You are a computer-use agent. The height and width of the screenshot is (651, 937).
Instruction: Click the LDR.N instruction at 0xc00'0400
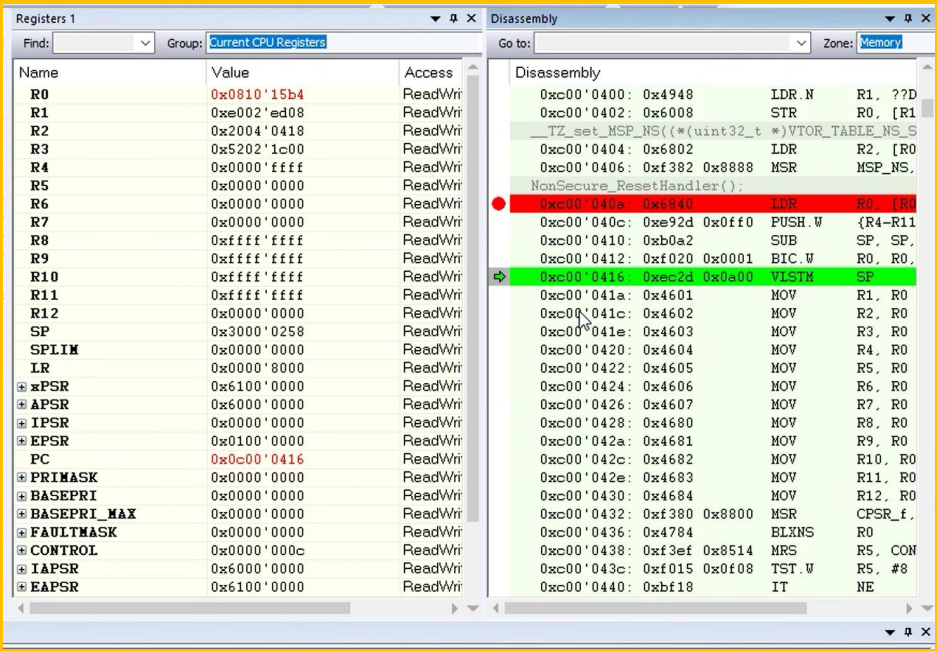pos(713,94)
